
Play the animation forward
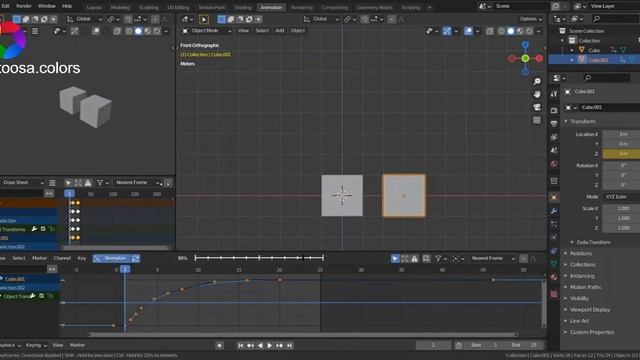coord(270,345)
